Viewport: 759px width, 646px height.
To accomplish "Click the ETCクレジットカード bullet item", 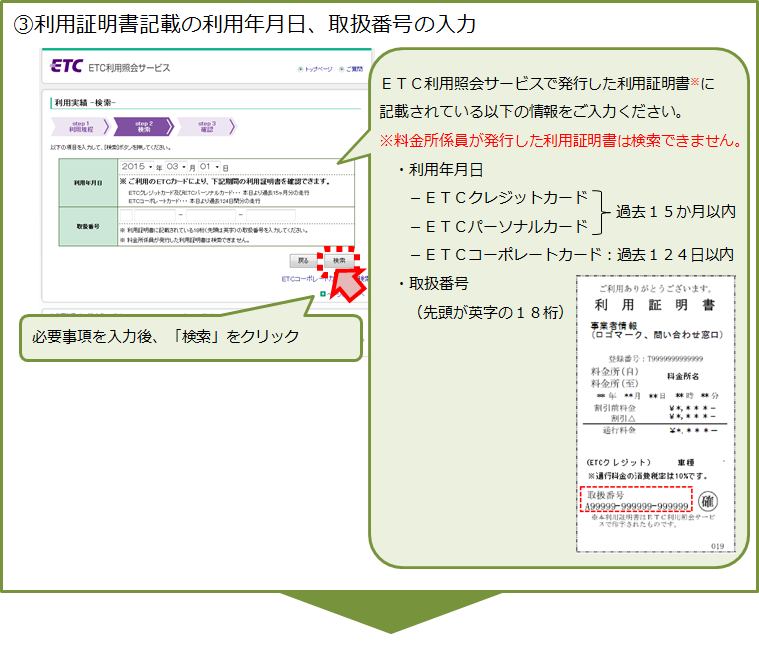I will click(499, 197).
